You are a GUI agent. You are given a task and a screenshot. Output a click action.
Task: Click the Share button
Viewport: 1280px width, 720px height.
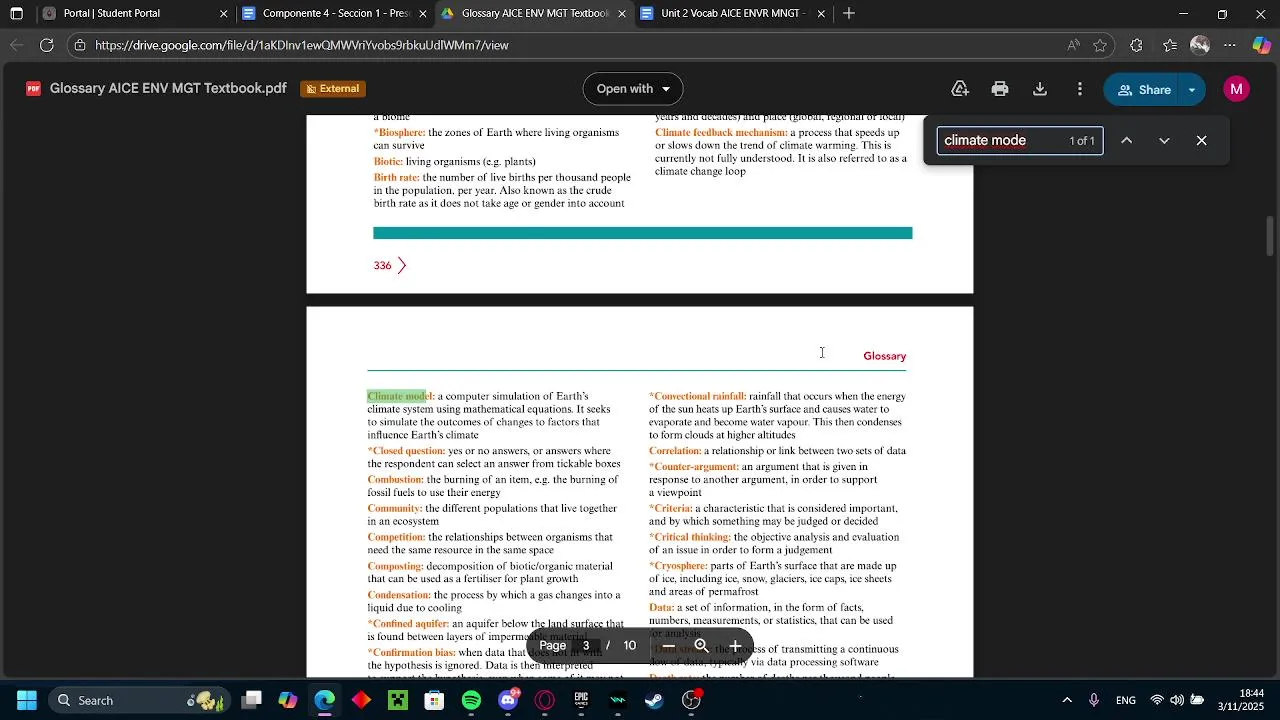pyautogui.click(x=1143, y=89)
